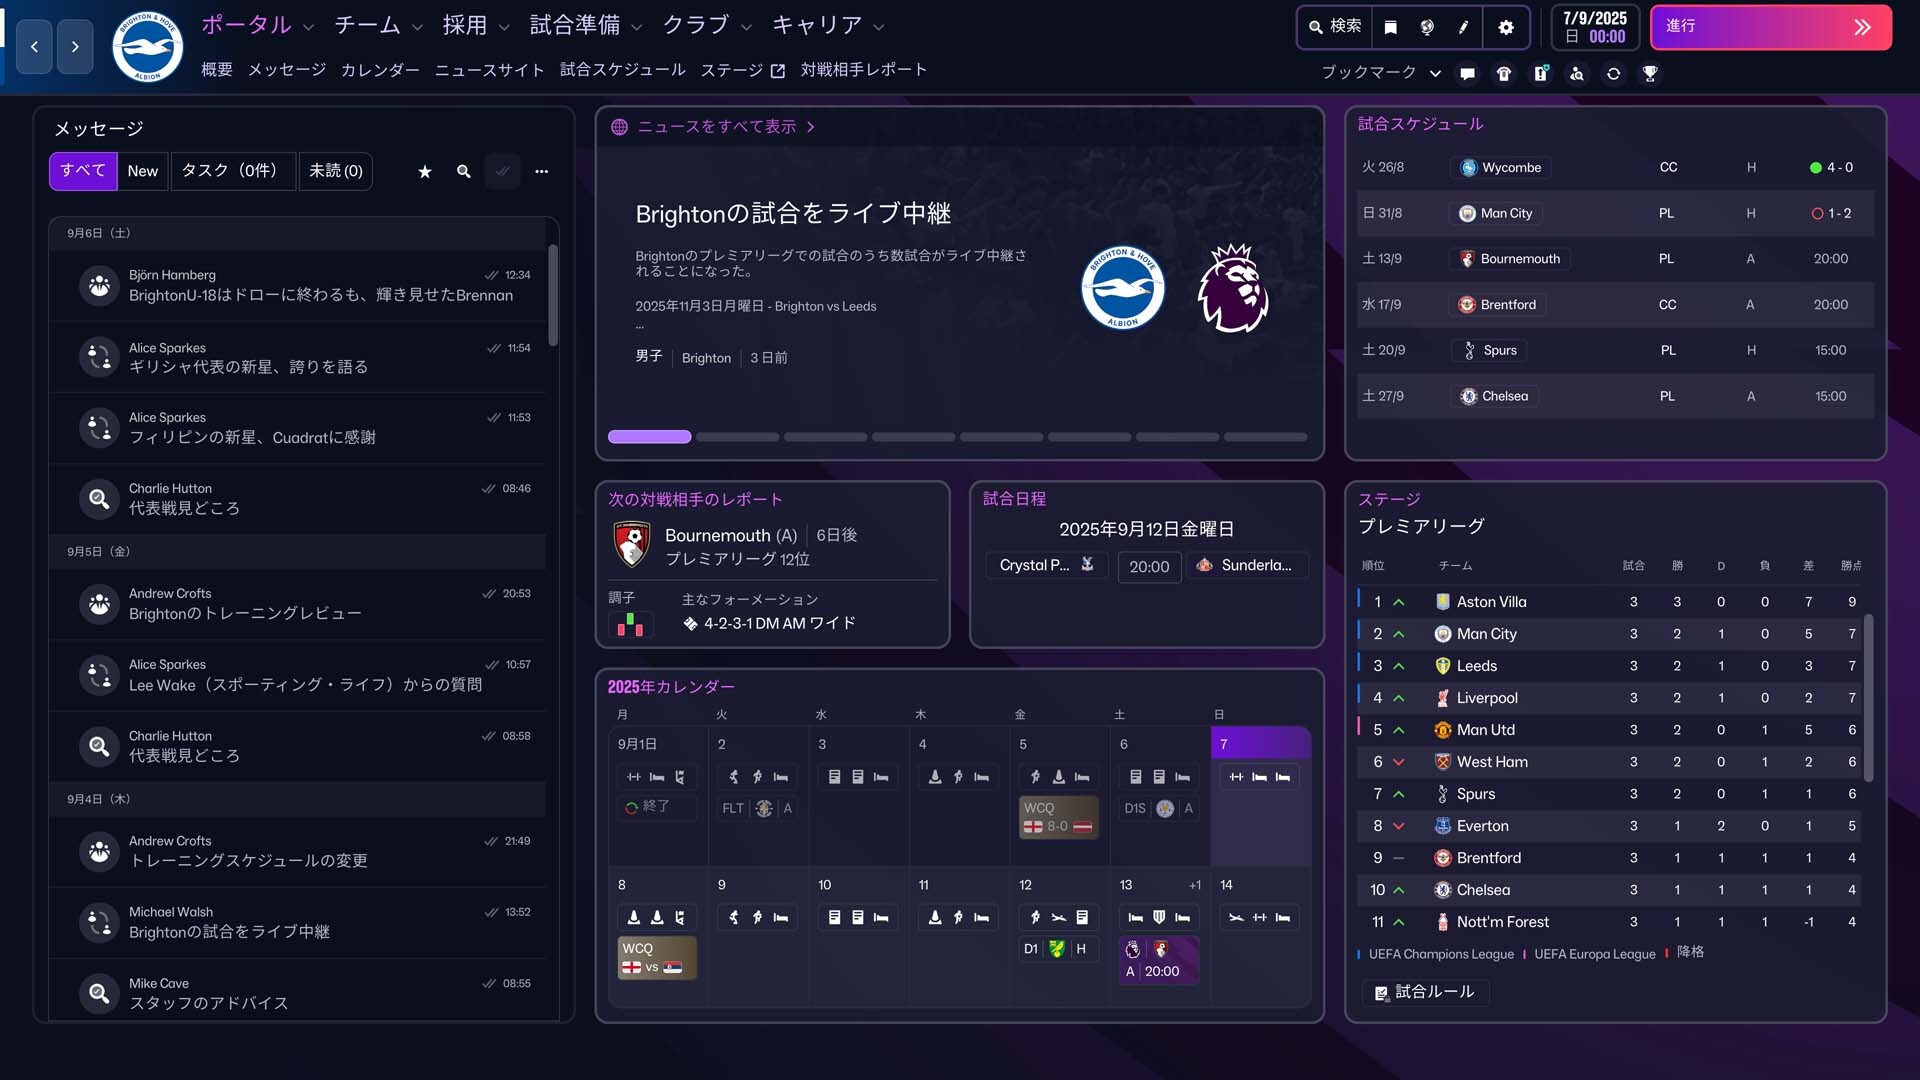Open the messages three-dot options menu
The image size is (1920, 1080).
[541, 171]
